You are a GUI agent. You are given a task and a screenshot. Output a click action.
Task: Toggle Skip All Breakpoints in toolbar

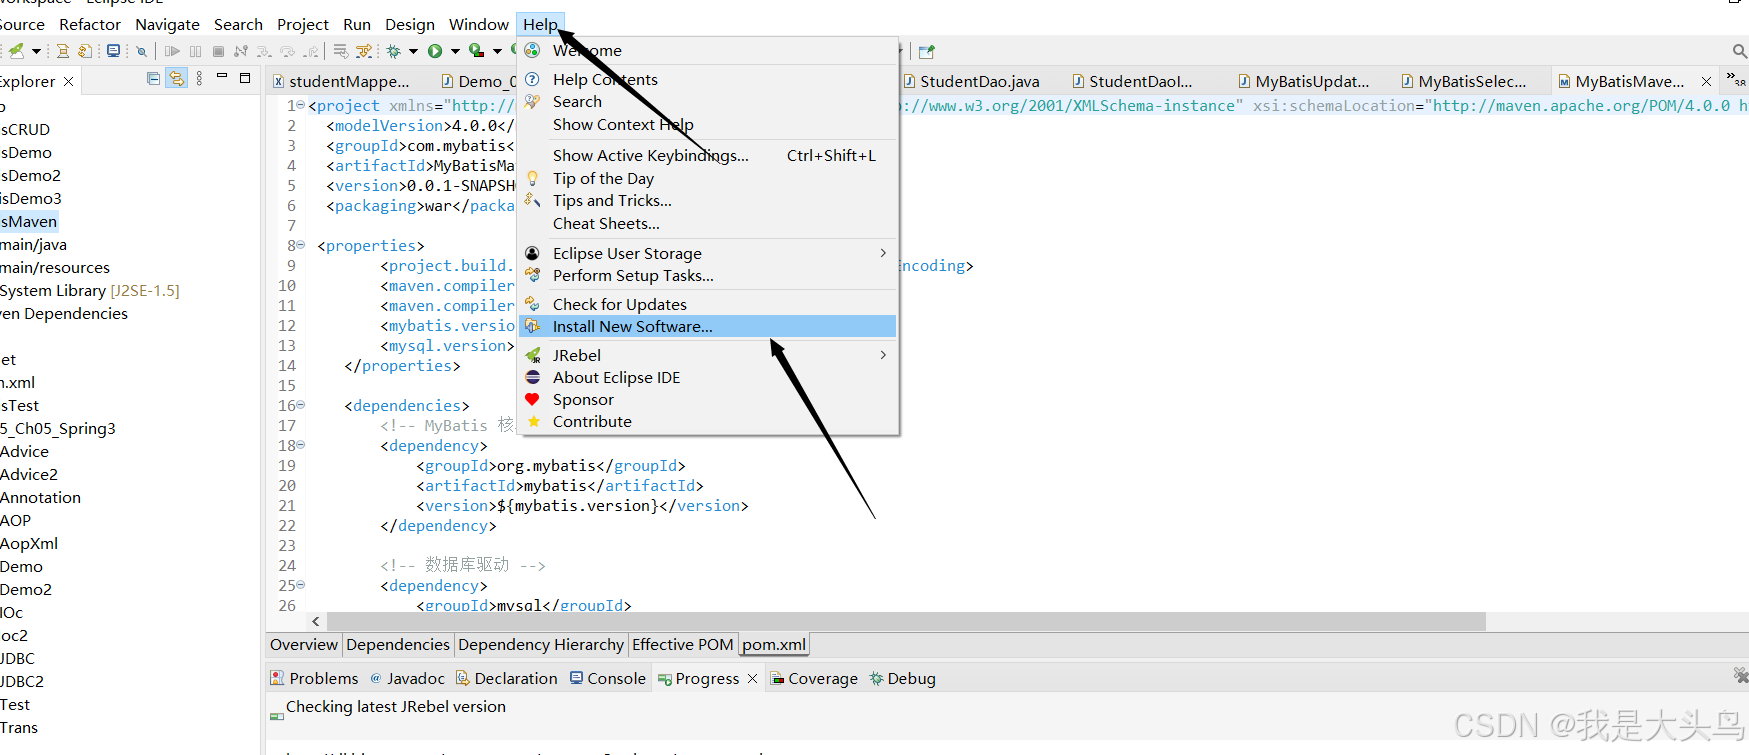click(141, 51)
